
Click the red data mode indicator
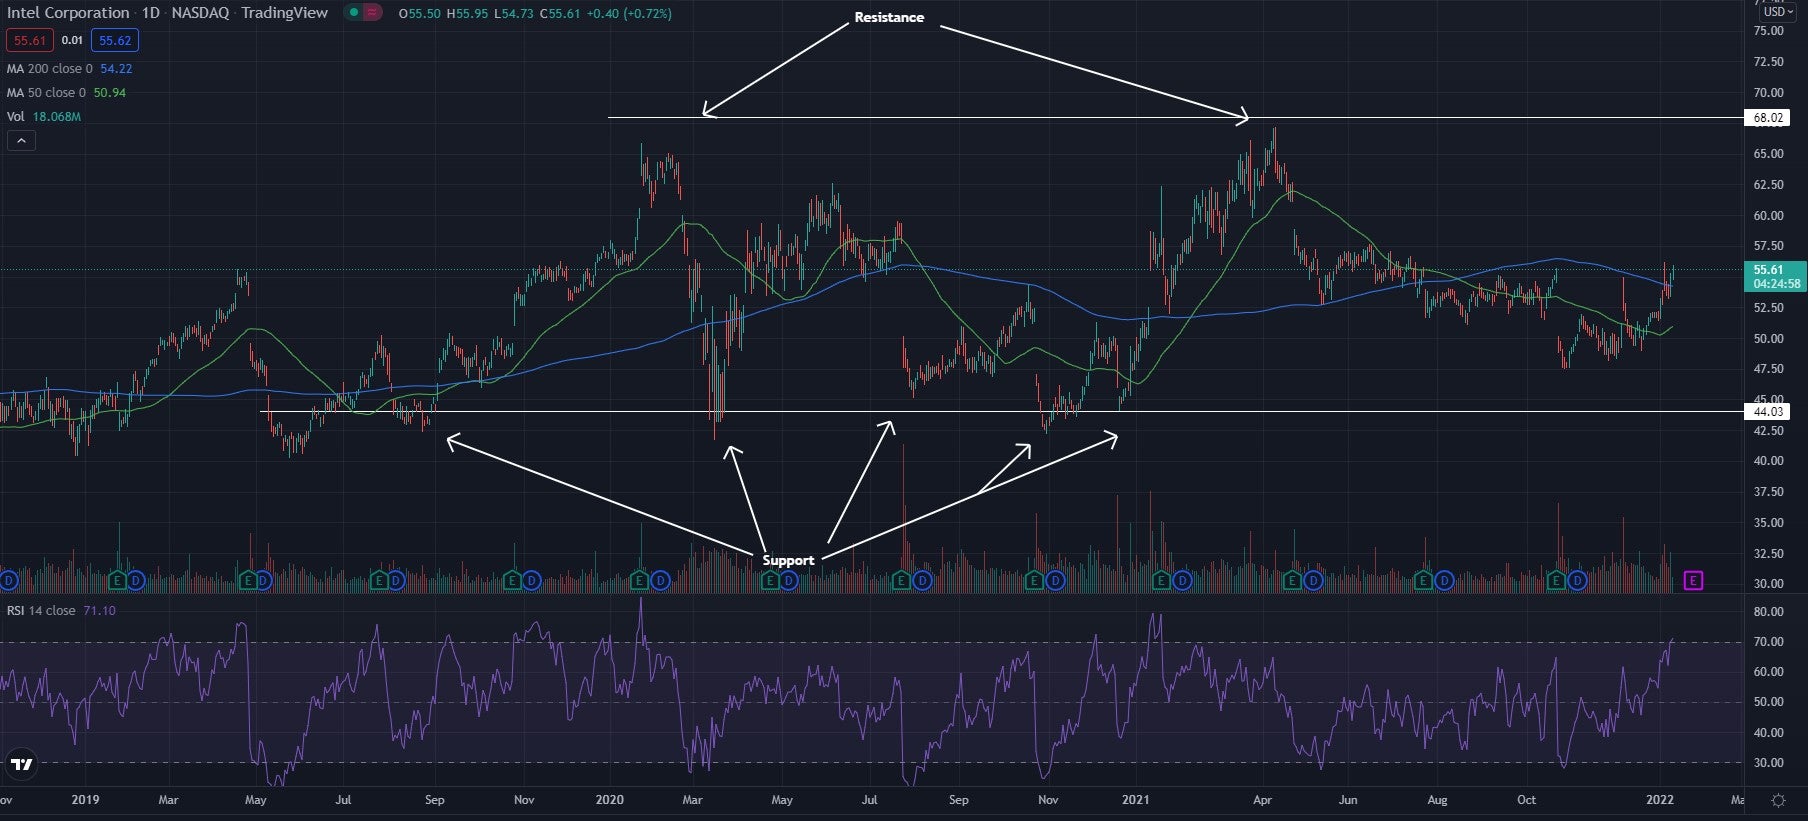point(372,13)
